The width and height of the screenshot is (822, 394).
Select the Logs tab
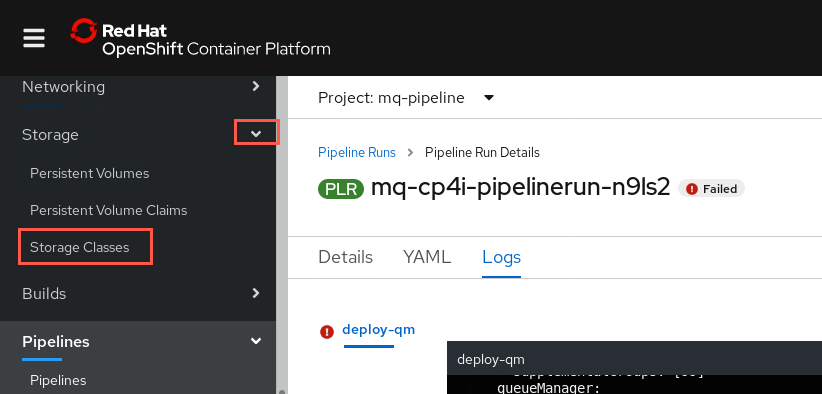click(502, 257)
